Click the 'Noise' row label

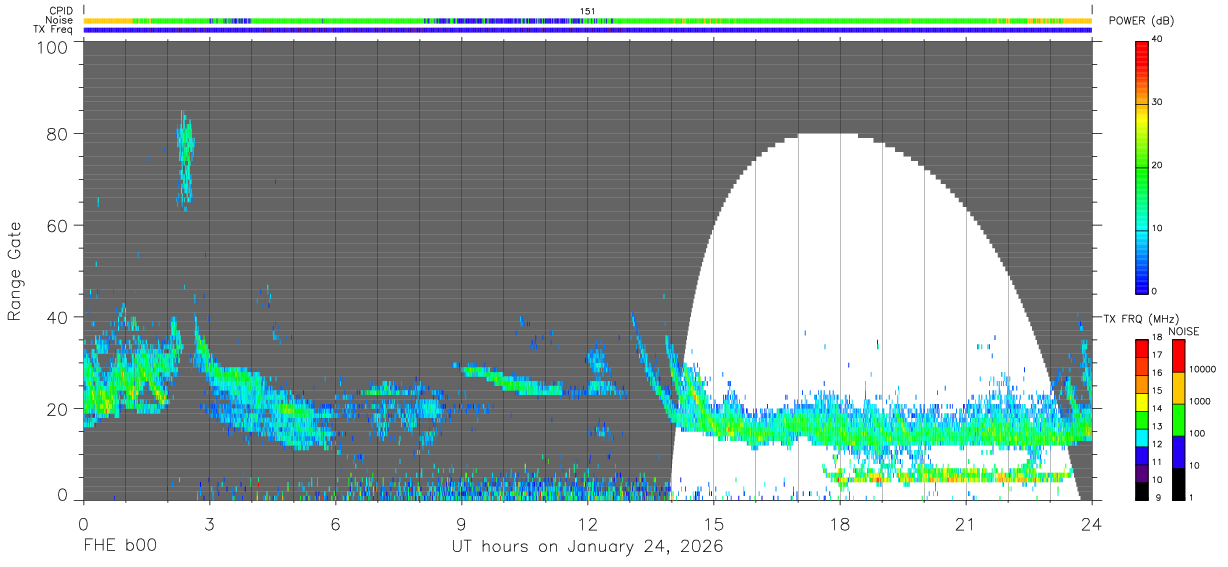[59, 20]
